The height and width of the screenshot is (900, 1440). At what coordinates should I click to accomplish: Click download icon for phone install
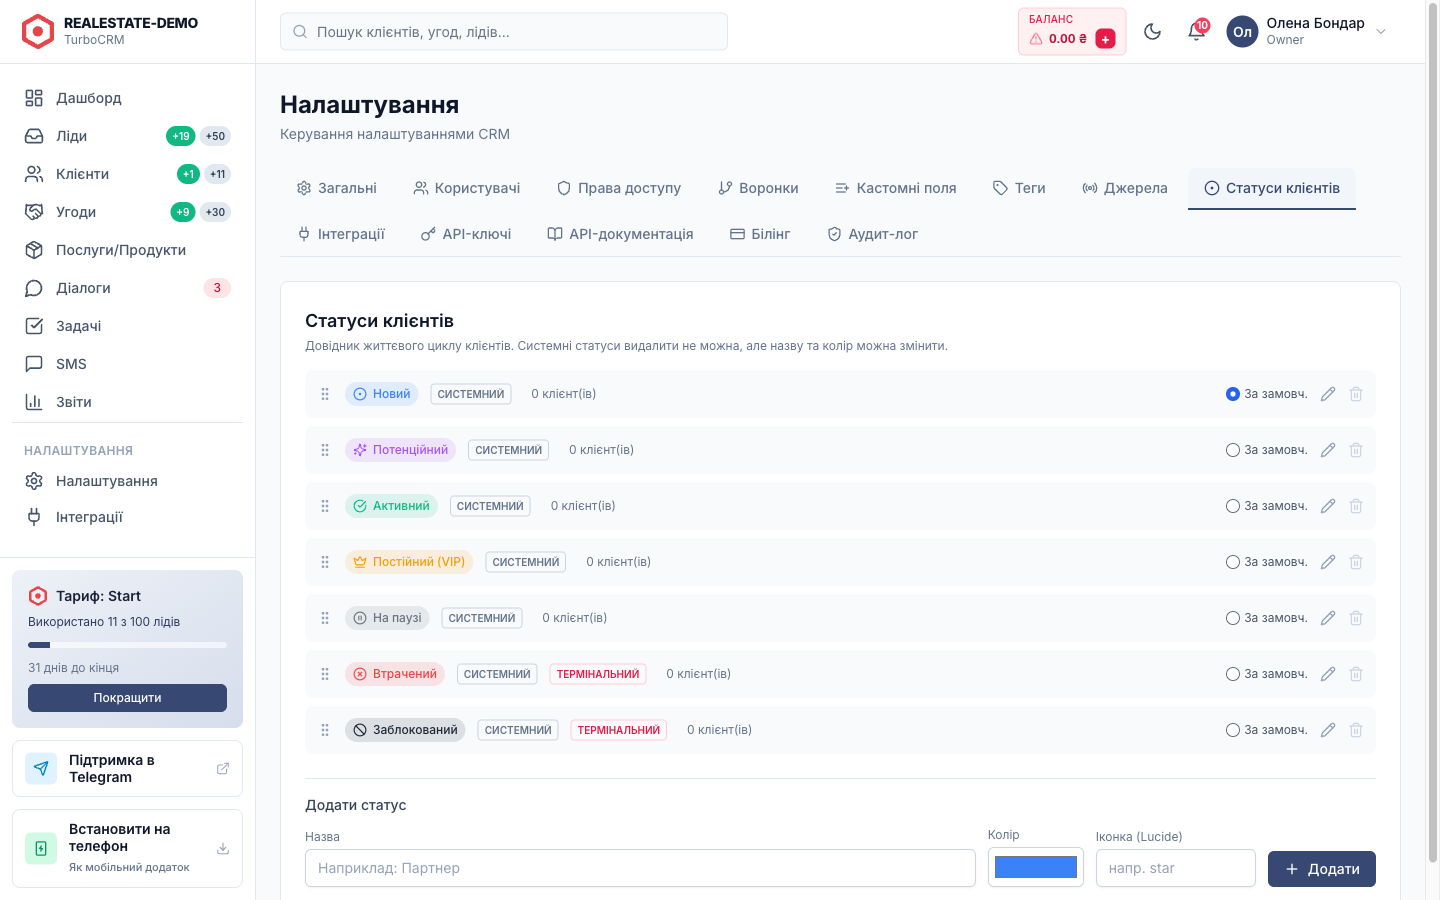223,848
